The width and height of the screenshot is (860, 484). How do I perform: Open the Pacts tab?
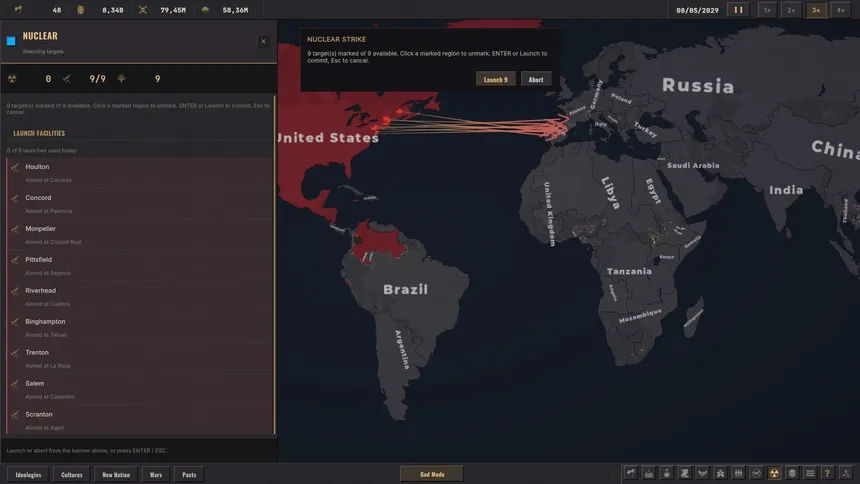(189, 475)
